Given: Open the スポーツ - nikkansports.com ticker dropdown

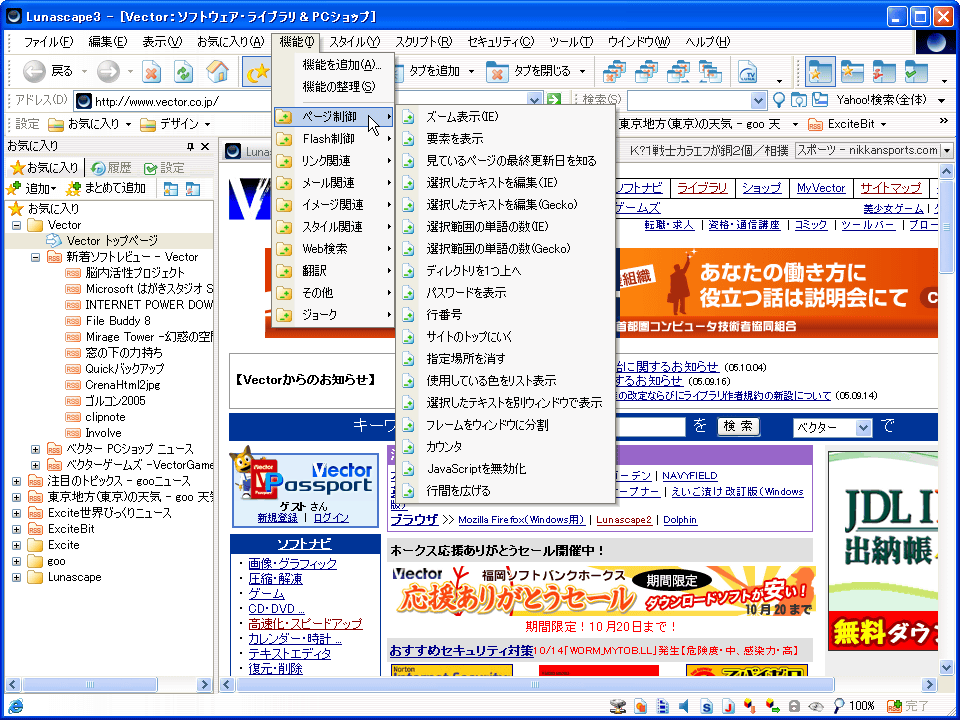Looking at the screenshot, I should [x=947, y=151].
